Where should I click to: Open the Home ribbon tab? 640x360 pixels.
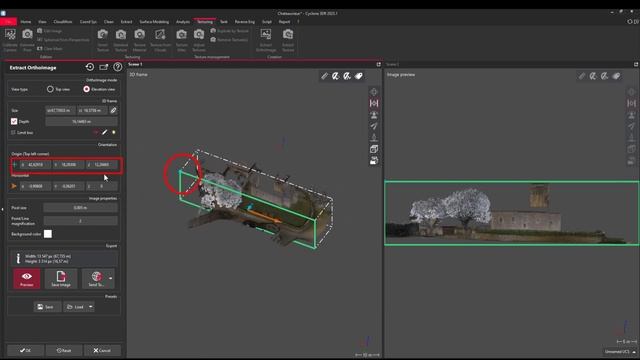(x=26, y=22)
